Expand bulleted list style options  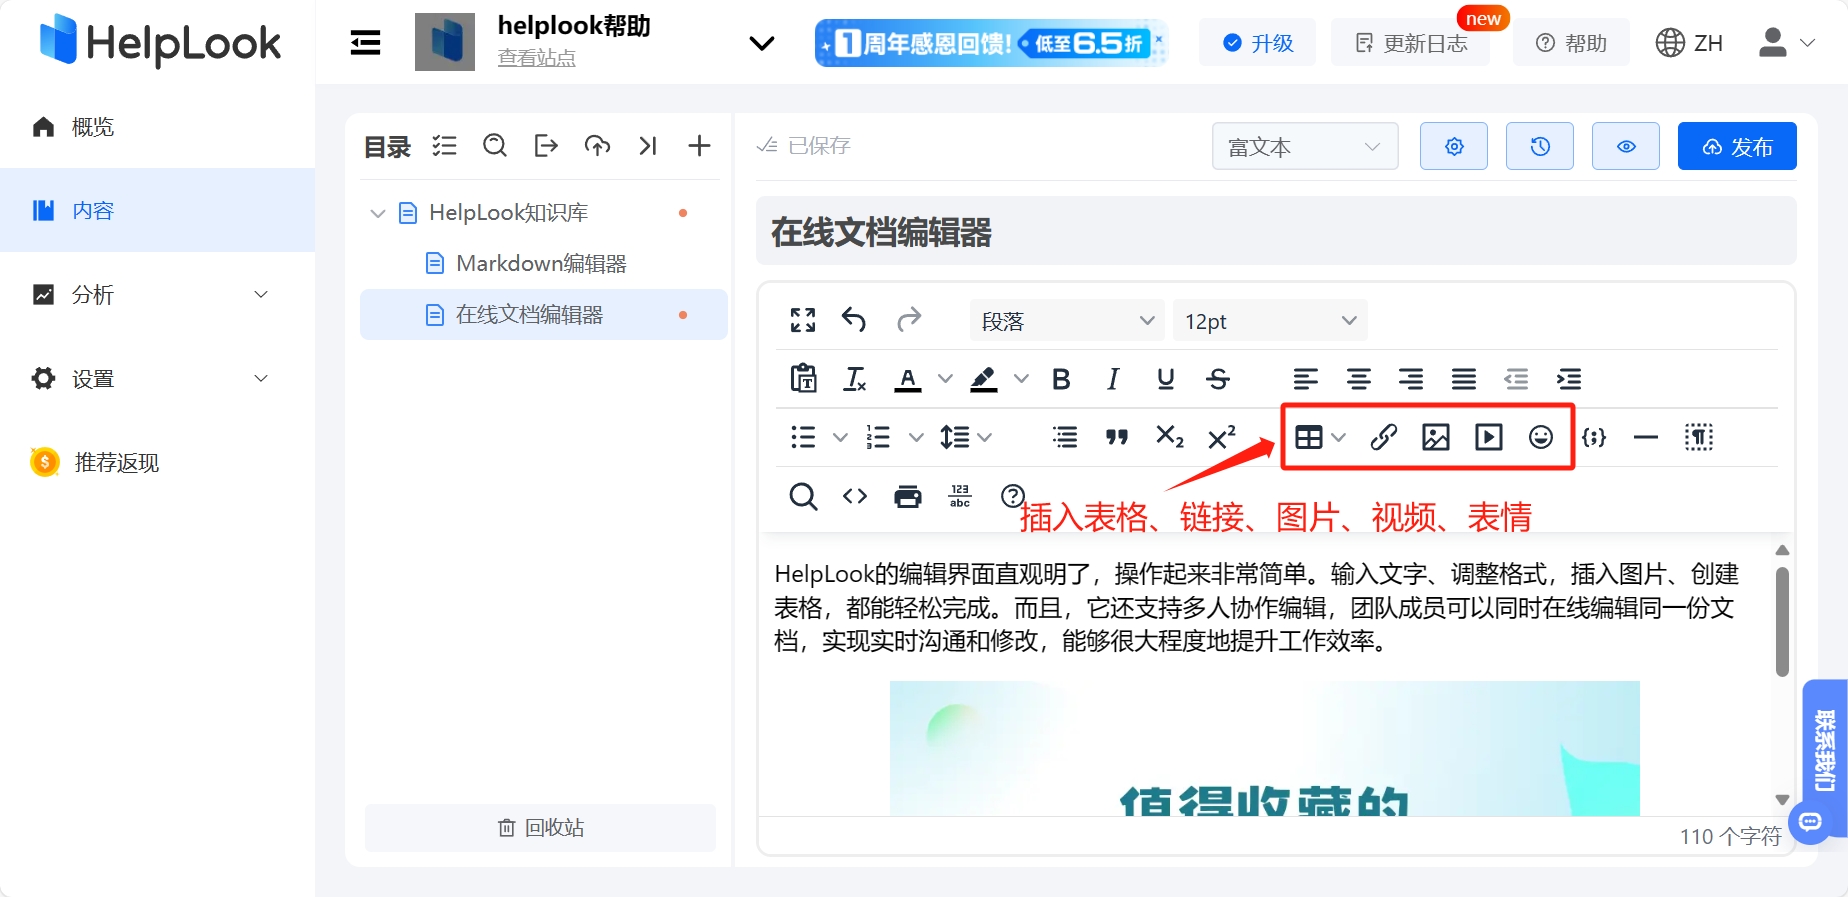pos(840,437)
